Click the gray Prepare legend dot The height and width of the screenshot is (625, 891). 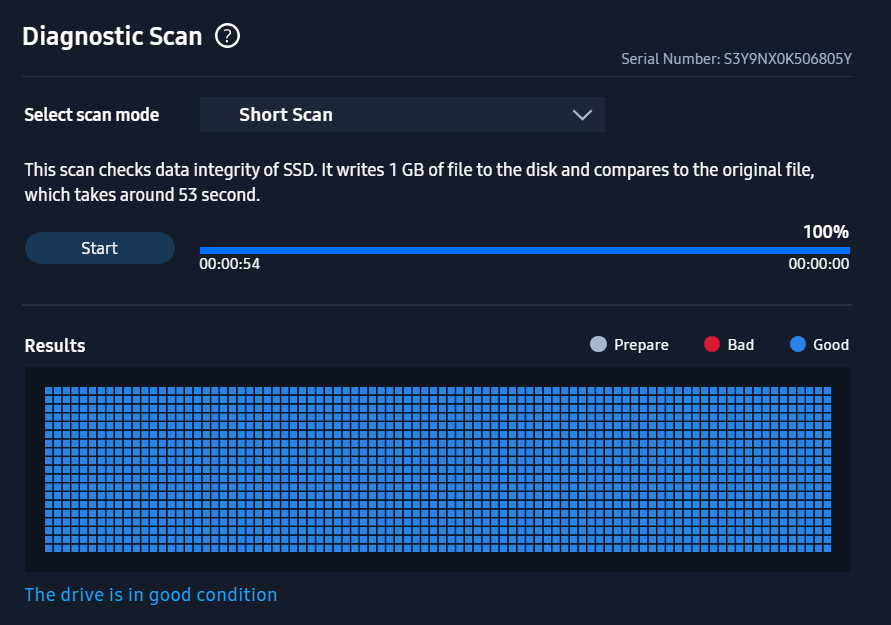[598, 344]
